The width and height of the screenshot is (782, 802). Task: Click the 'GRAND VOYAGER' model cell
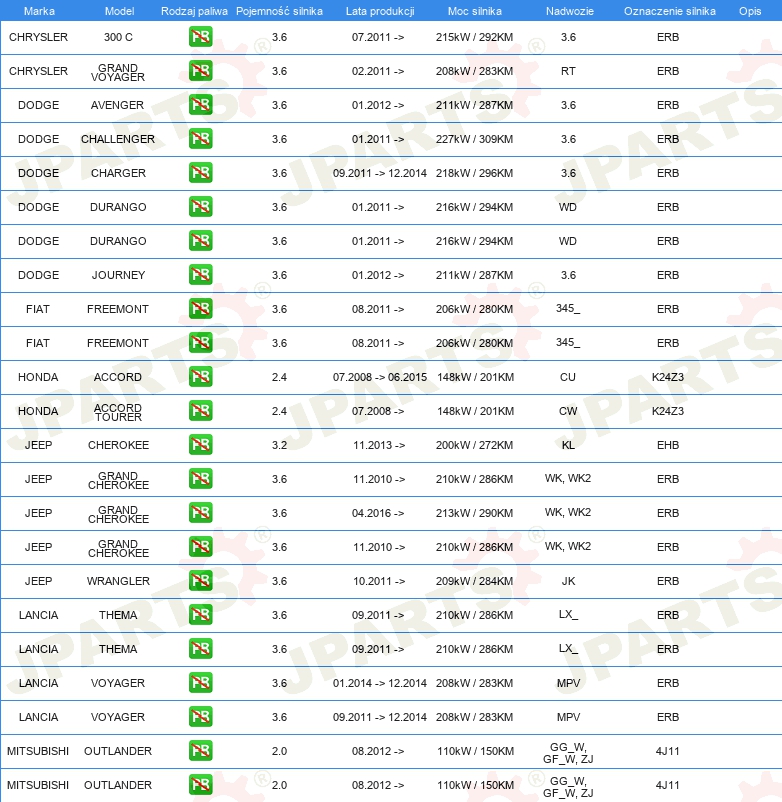click(x=118, y=72)
